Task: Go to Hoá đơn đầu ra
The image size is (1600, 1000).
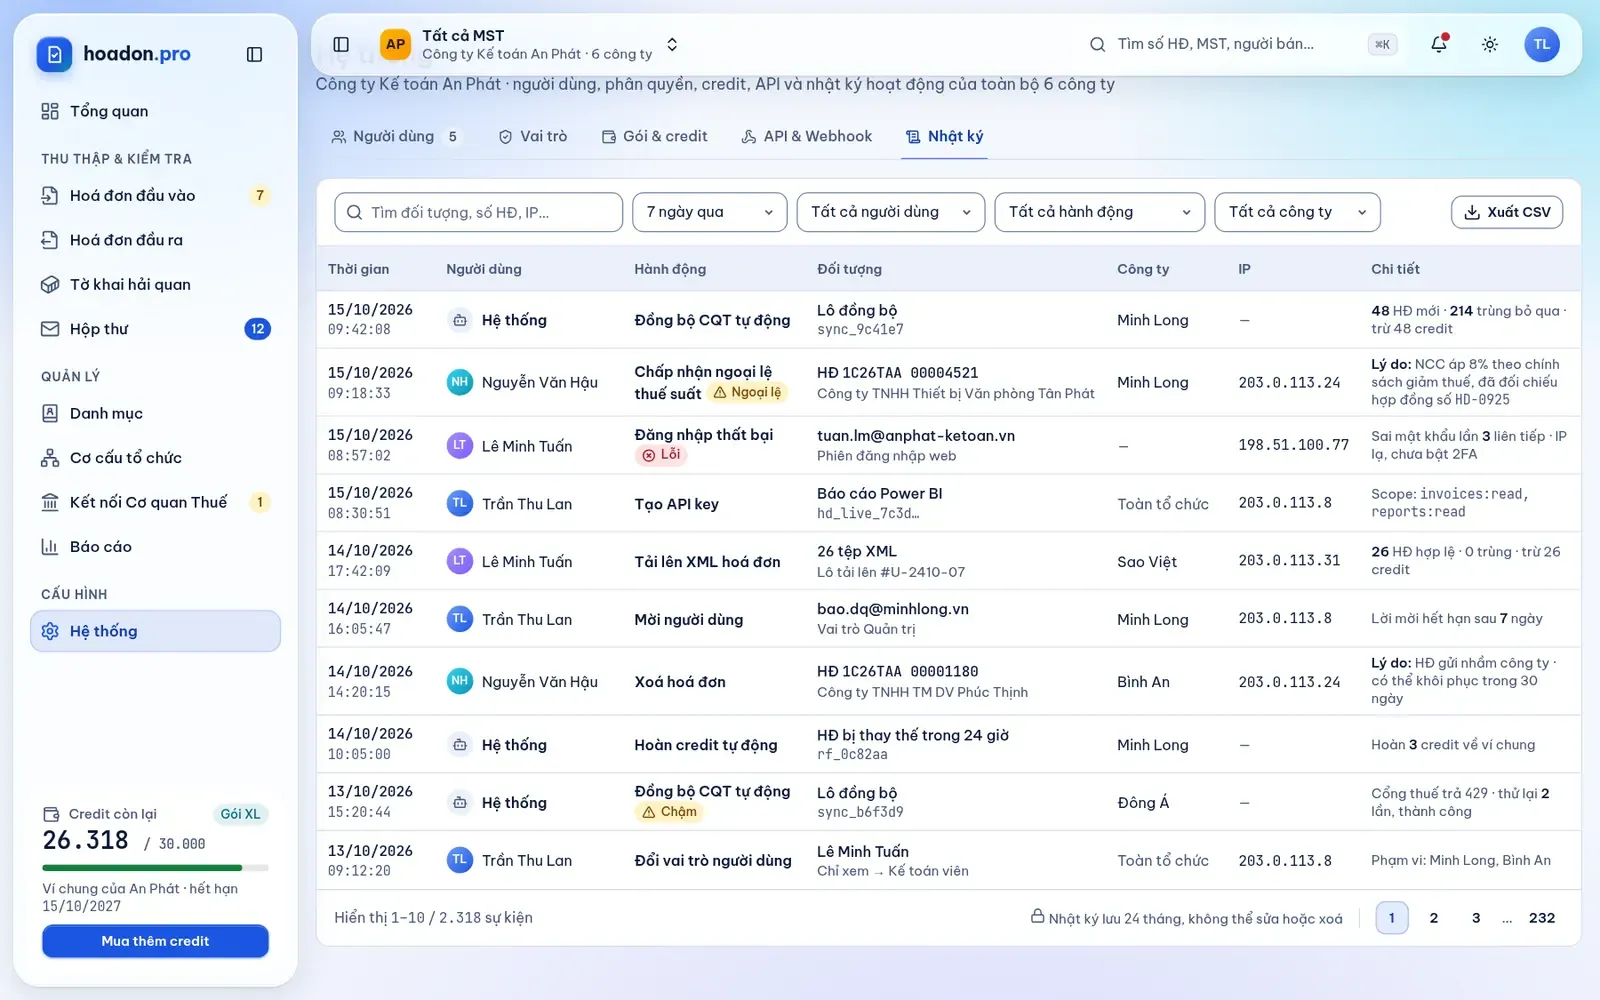Action: click(155, 240)
